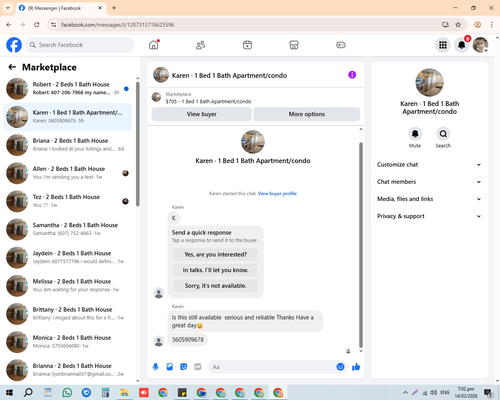
Task: Send a voice clip with the microphone icon
Action: 156,367
